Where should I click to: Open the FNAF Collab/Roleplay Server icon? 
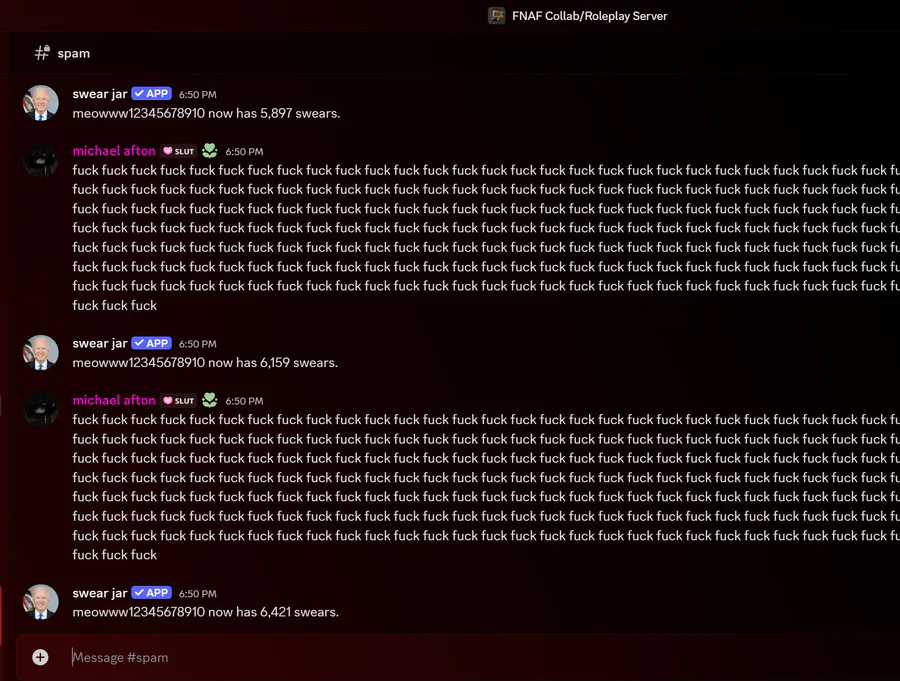[x=496, y=16]
